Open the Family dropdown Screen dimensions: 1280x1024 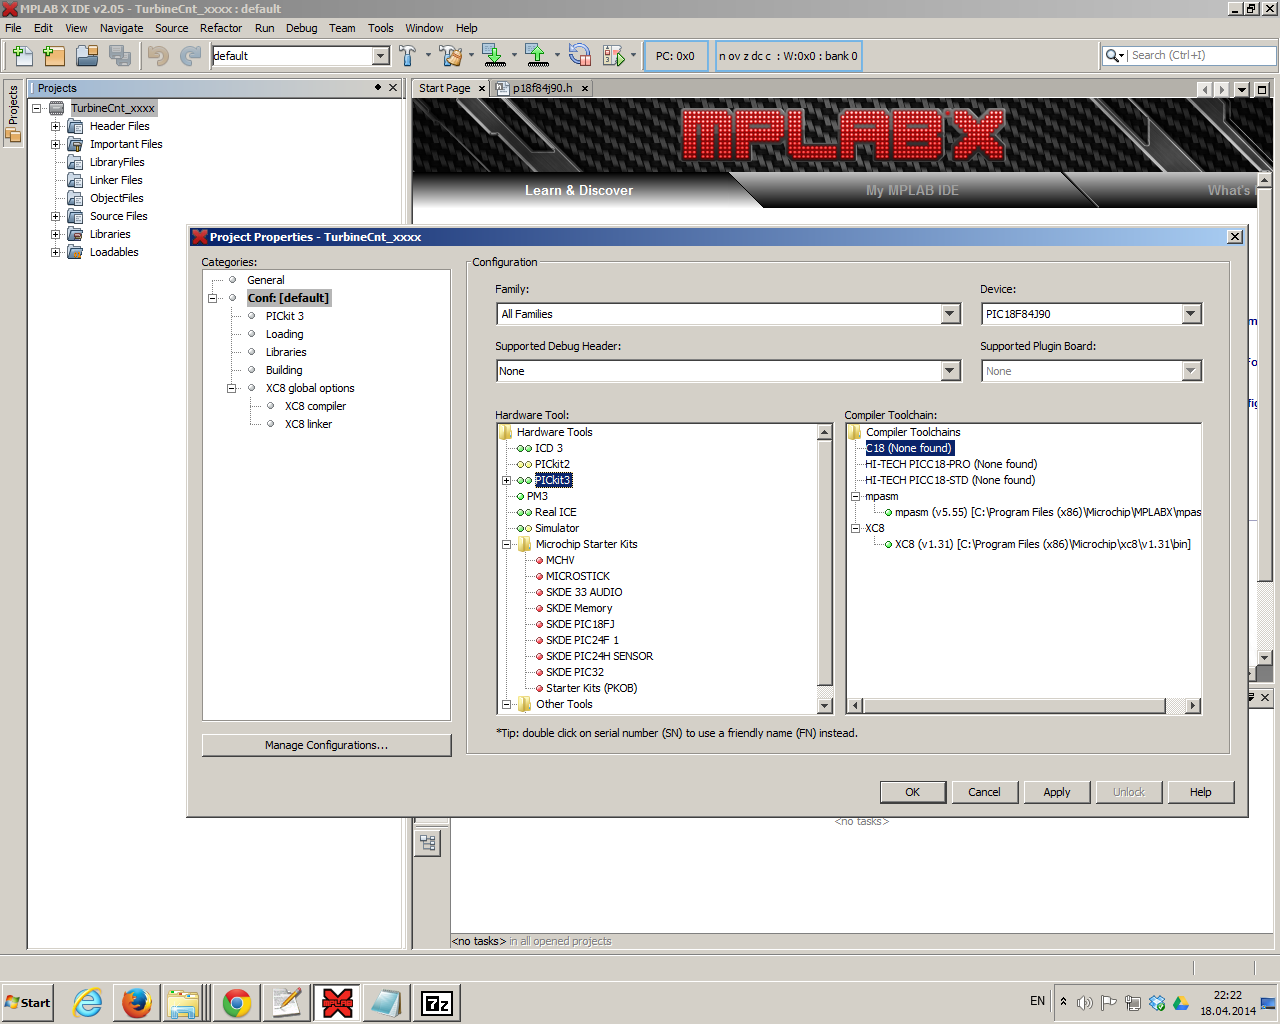[951, 314]
